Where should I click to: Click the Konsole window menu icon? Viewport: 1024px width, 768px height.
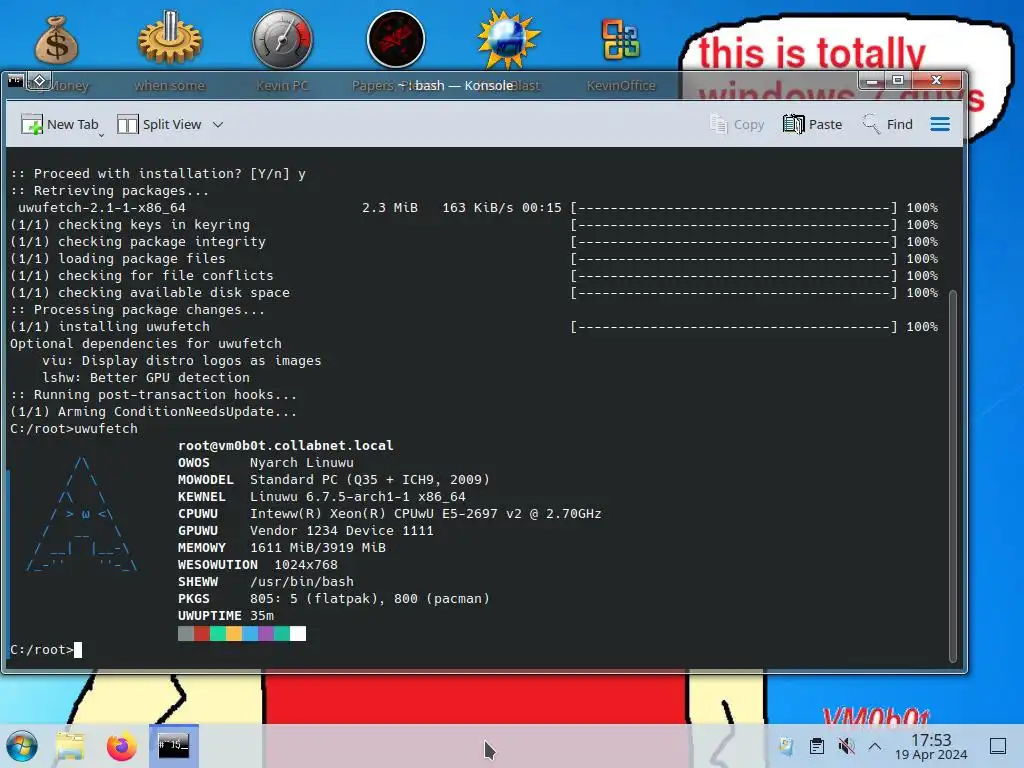(x=16, y=82)
